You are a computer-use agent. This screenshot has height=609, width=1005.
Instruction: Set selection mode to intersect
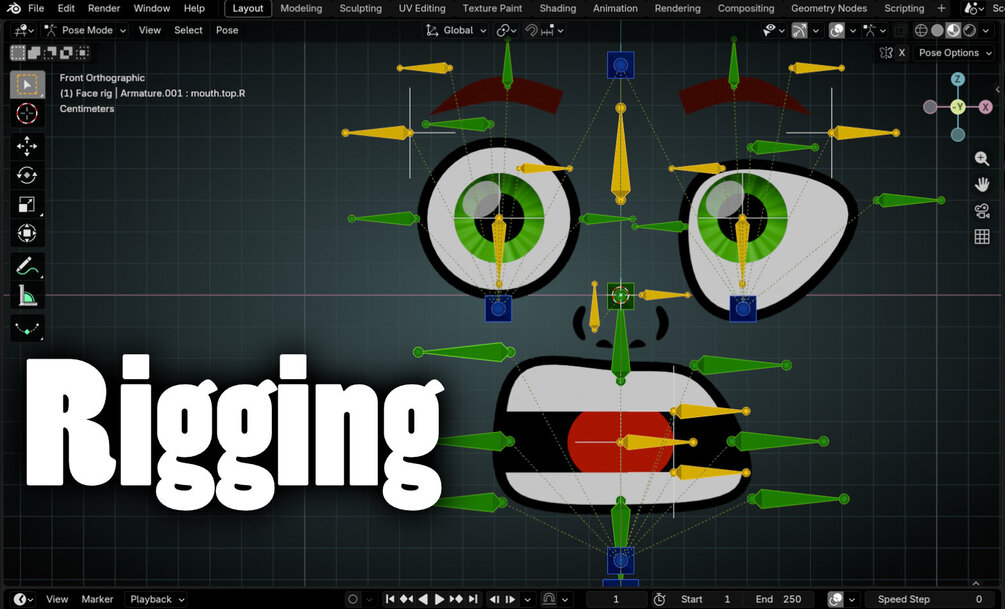[82, 53]
